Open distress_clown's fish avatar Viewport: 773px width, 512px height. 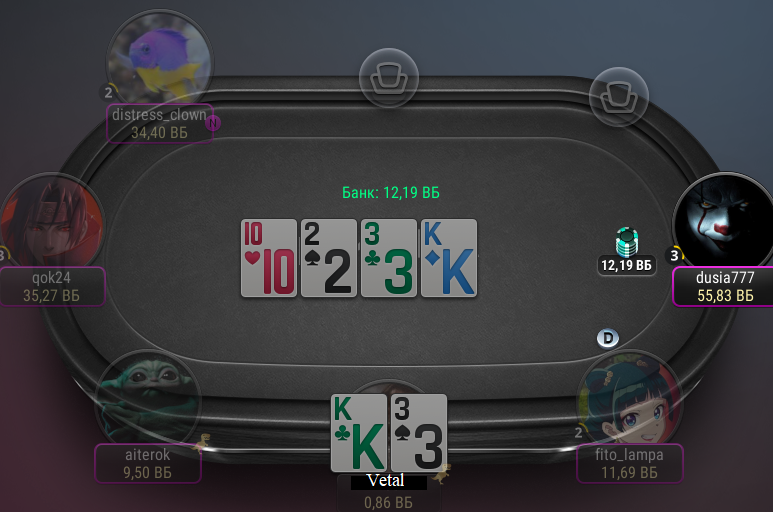pos(160,59)
